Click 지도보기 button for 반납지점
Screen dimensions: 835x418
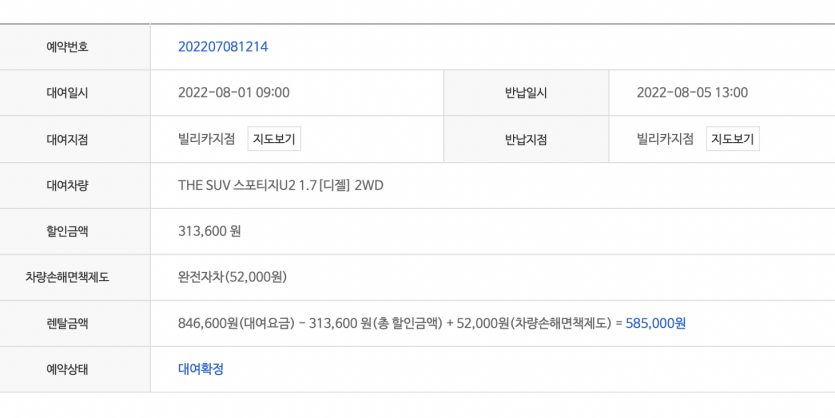tap(733, 139)
